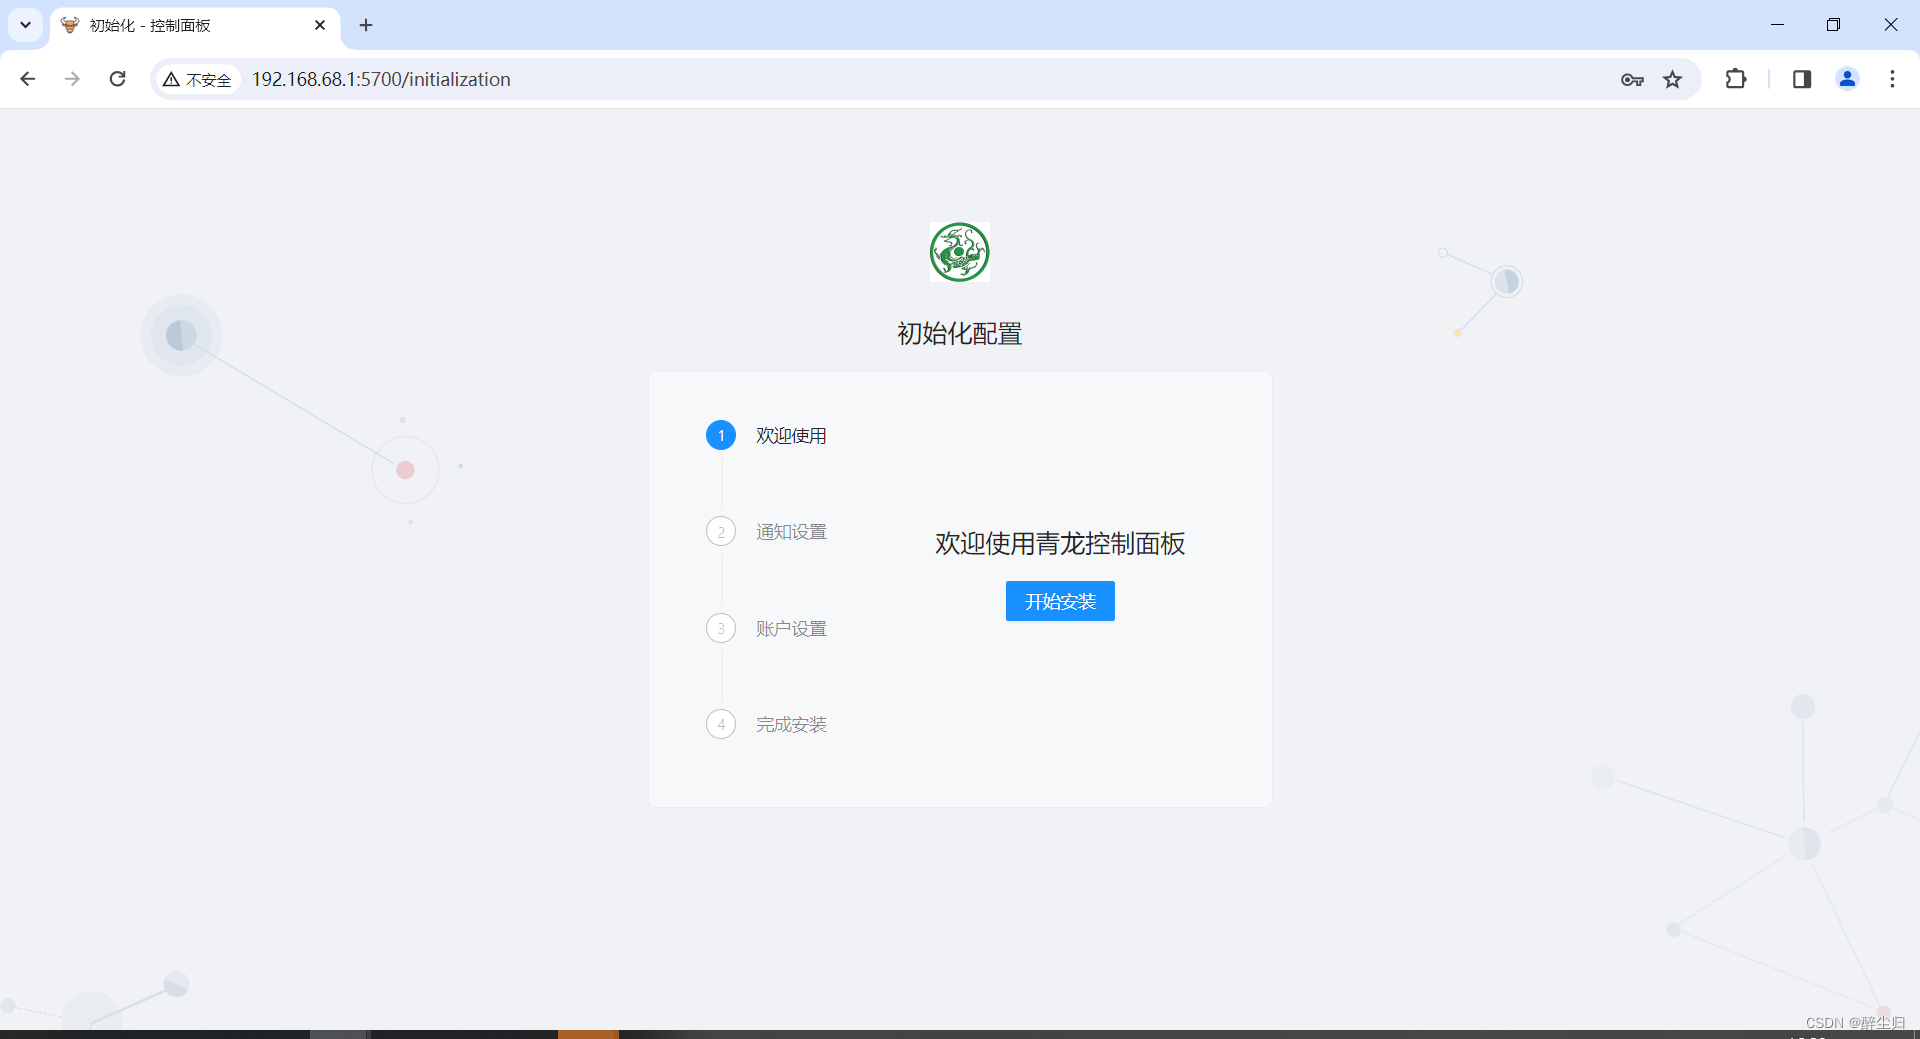Open the saved passwords key icon

[1632, 80]
